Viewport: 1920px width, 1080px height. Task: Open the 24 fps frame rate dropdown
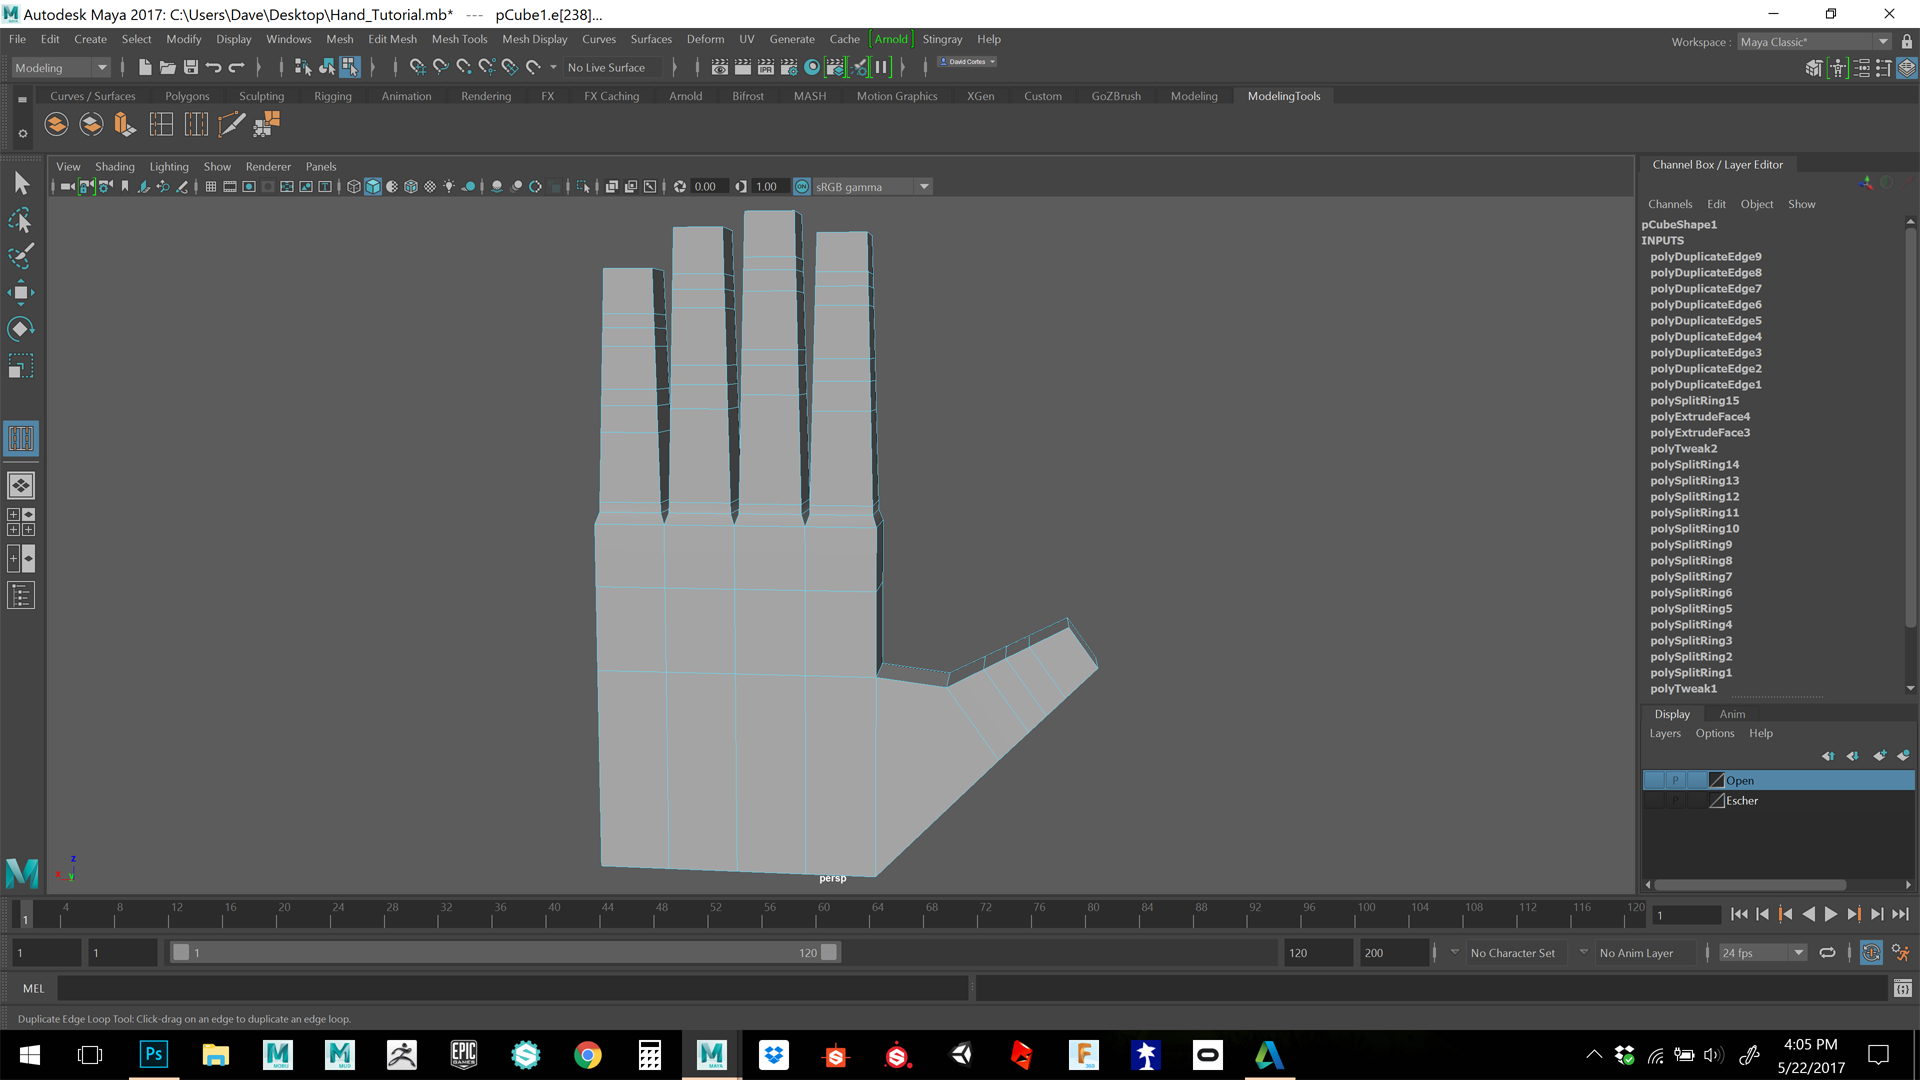(1762, 953)
